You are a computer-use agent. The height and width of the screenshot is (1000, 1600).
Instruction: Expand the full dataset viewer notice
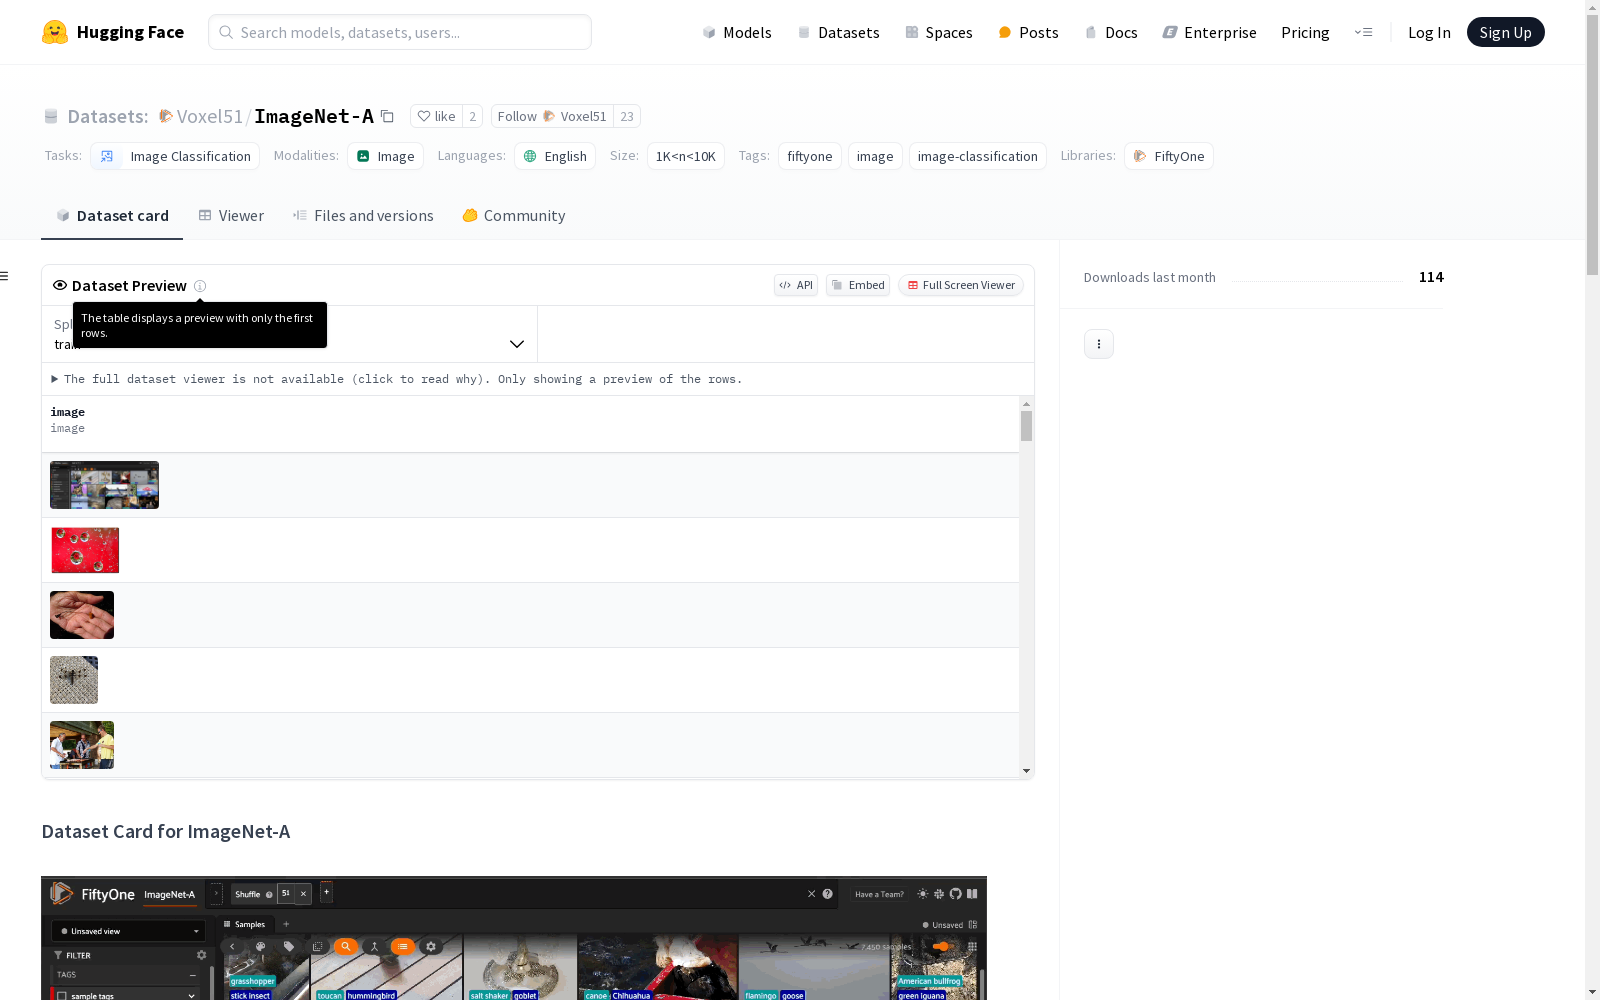click(x=55, y=379)
